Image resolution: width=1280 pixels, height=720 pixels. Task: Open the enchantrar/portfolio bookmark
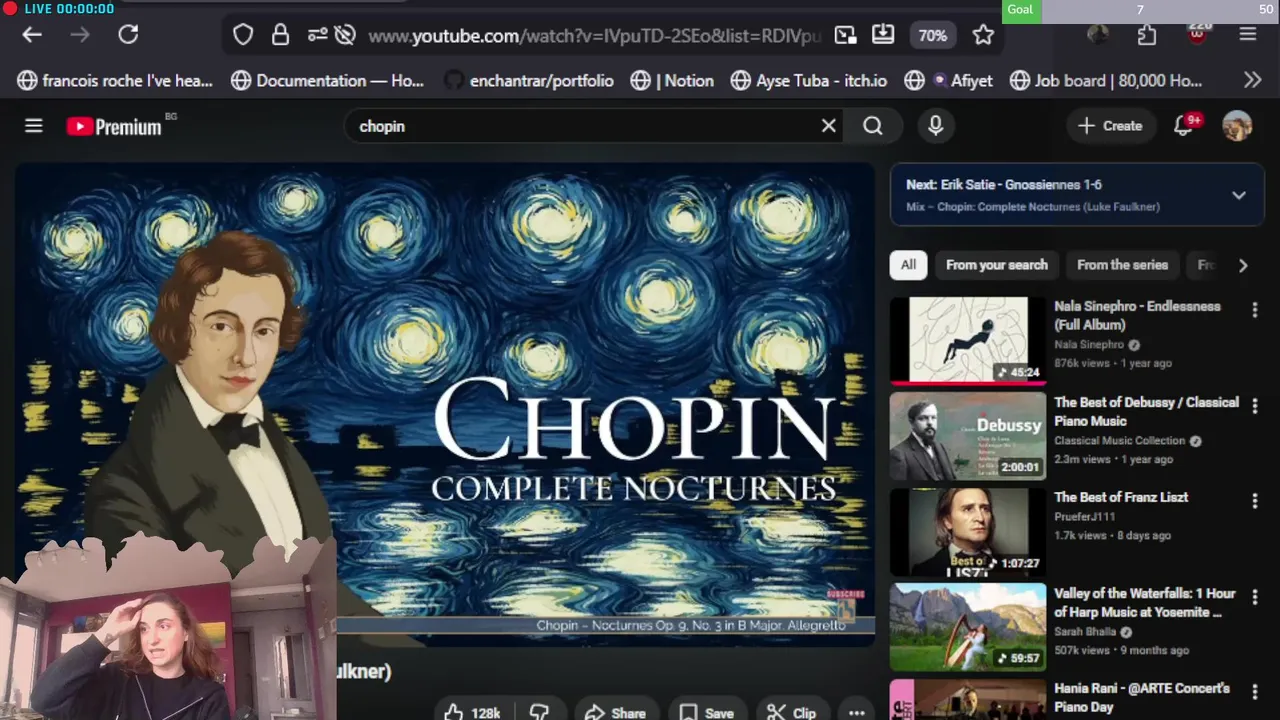point(528,80)
